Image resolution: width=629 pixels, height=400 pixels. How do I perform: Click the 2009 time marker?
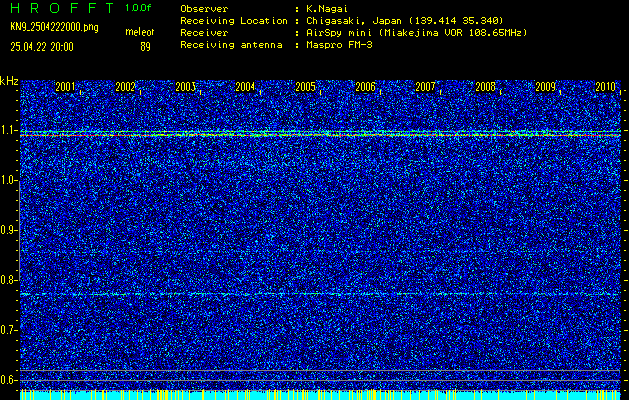pyautogui.click(x=546, y=87)
